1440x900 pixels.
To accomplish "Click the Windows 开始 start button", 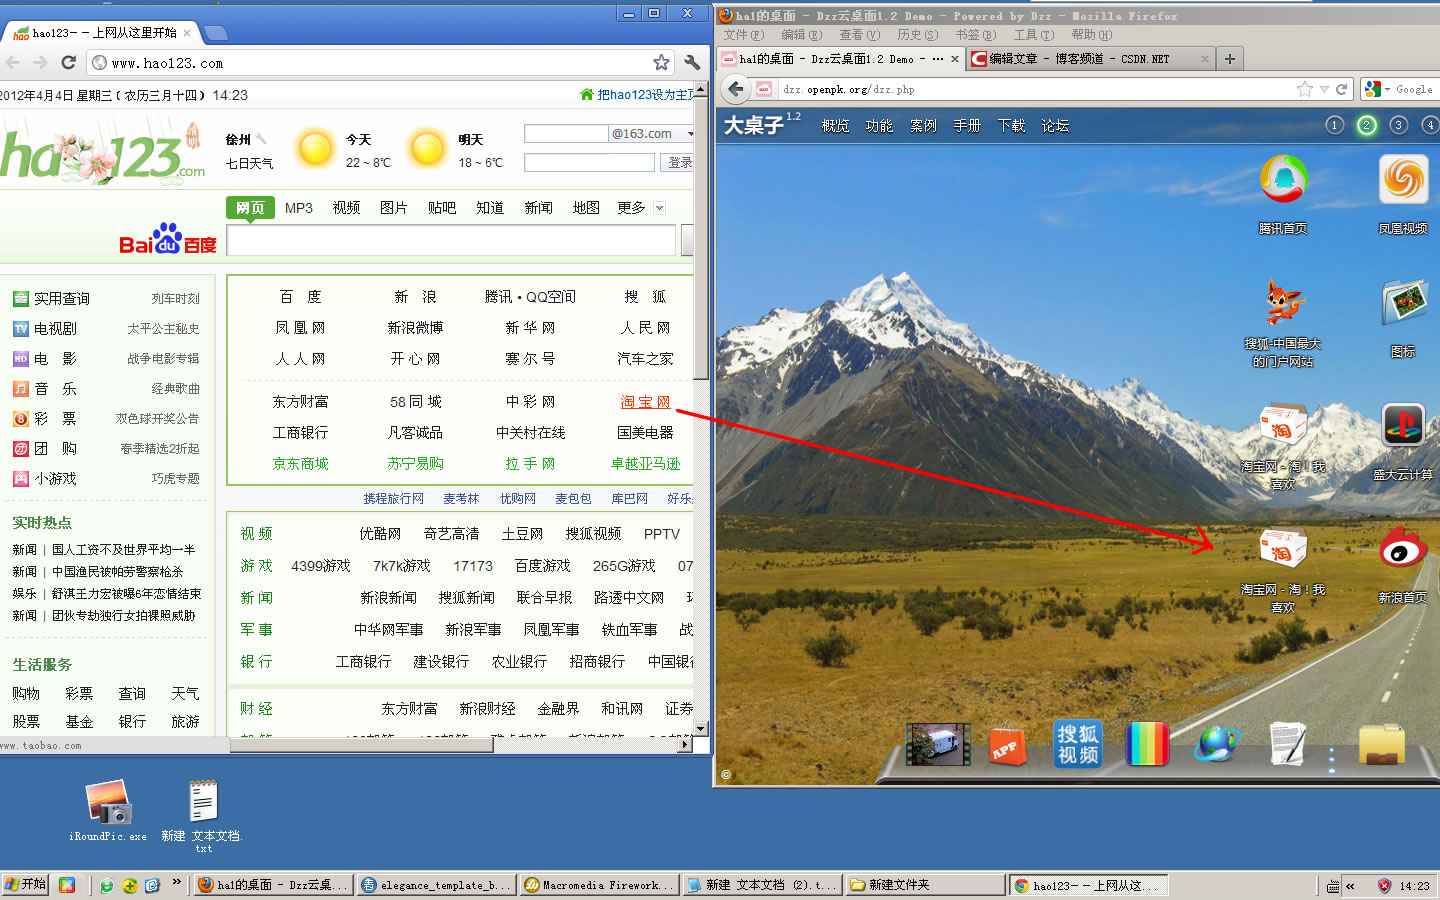I will (x=25, y=885).
